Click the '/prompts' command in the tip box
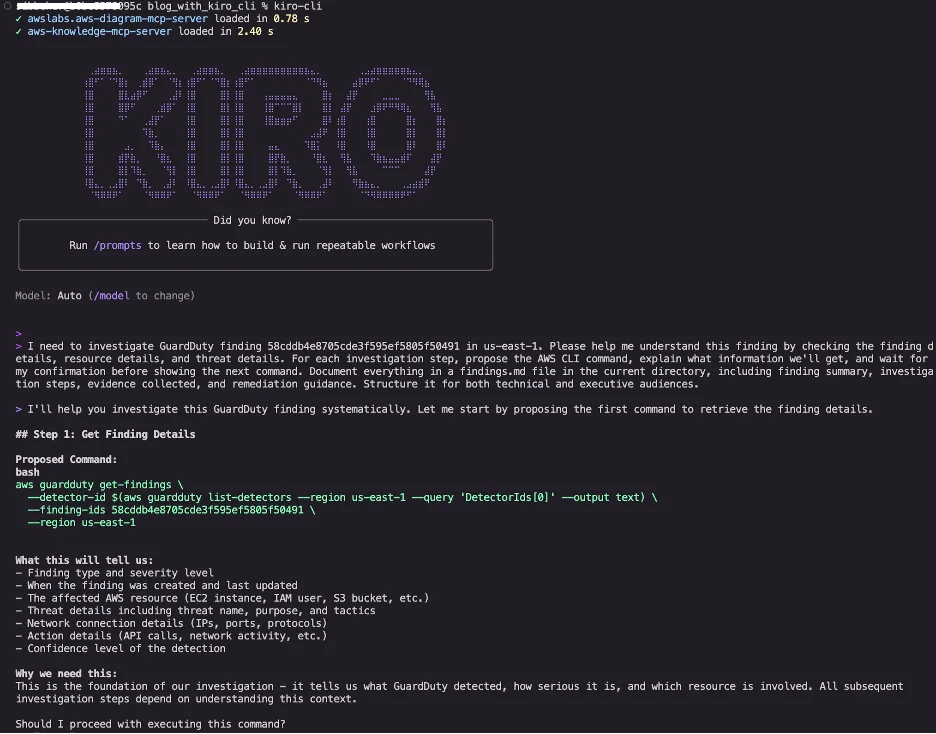Image resolution: width=936 pixels, height=734 pixels. coord(117,245)
